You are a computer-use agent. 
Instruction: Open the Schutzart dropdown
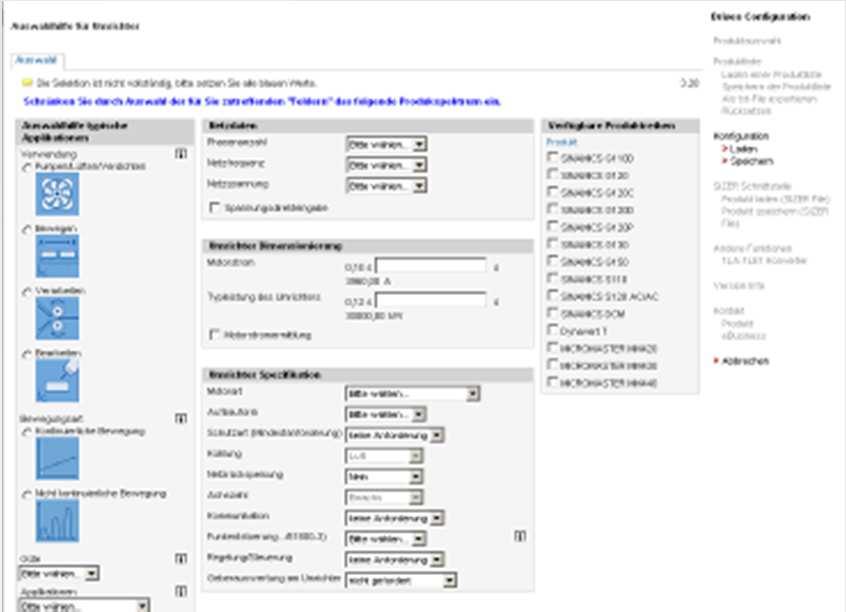(394, 435)
